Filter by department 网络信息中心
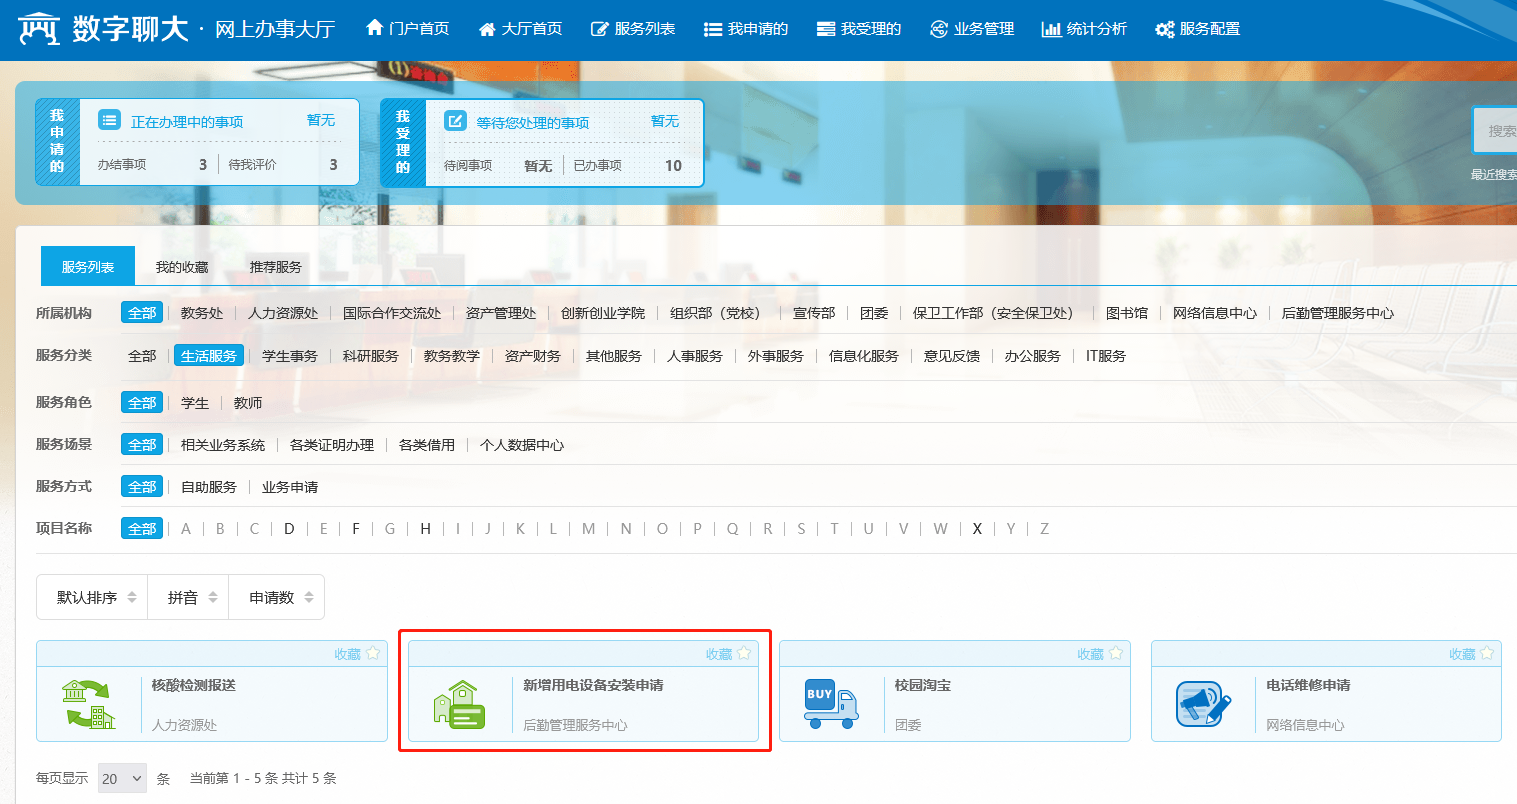This screenshot has width=1517, height=804. pyautogui.click(x=1214, y=313)
